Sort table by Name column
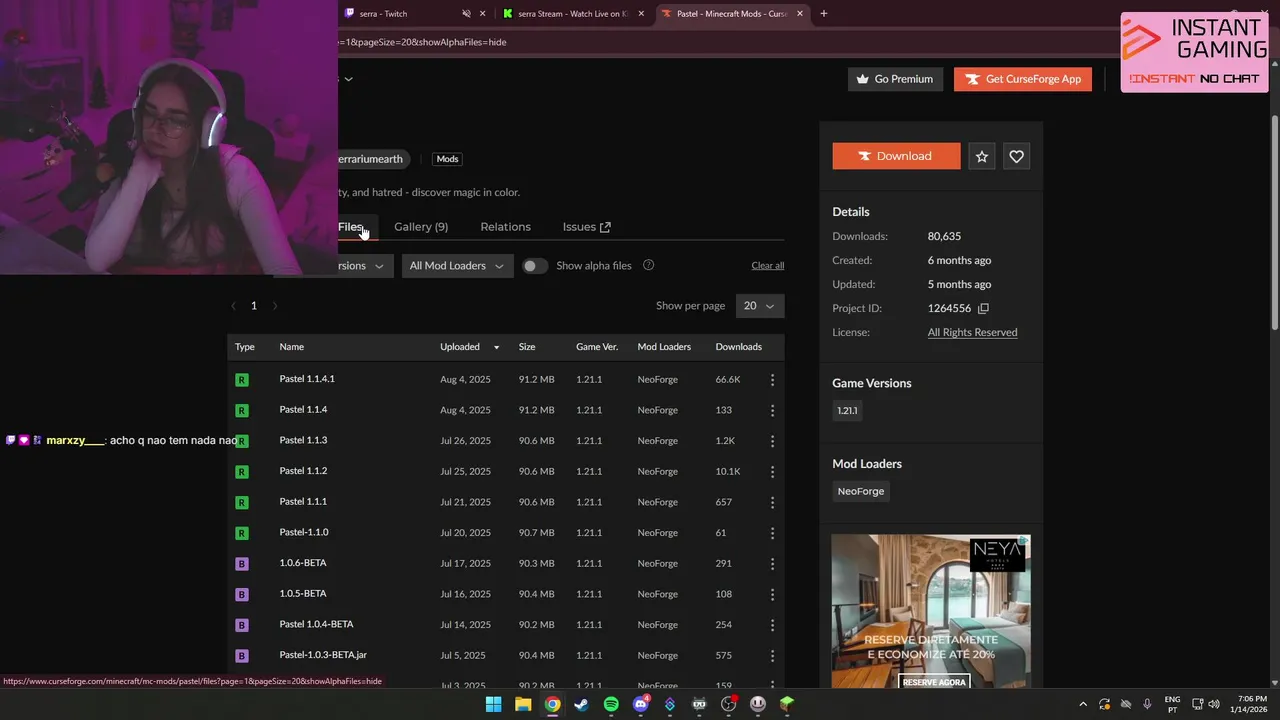Image resolution: width=1280 pixels, height=720 pixels. click(x=291, y=347)
